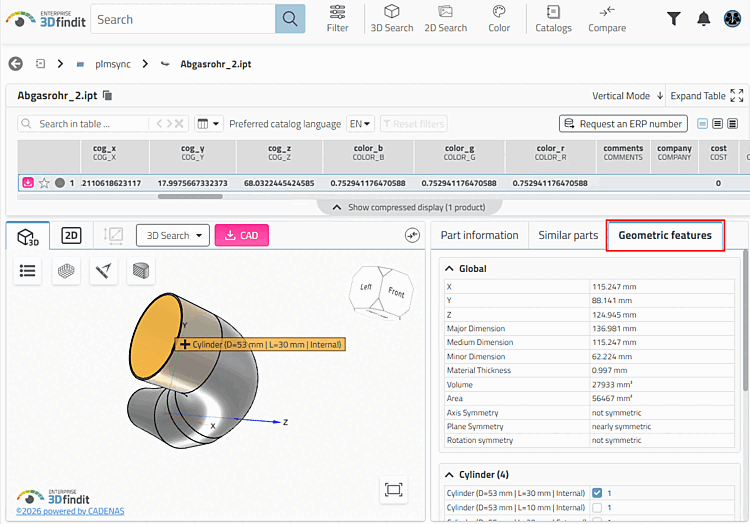Click the CAD download button
Screen dimensions: 750x524
click(x=242, y=235)
